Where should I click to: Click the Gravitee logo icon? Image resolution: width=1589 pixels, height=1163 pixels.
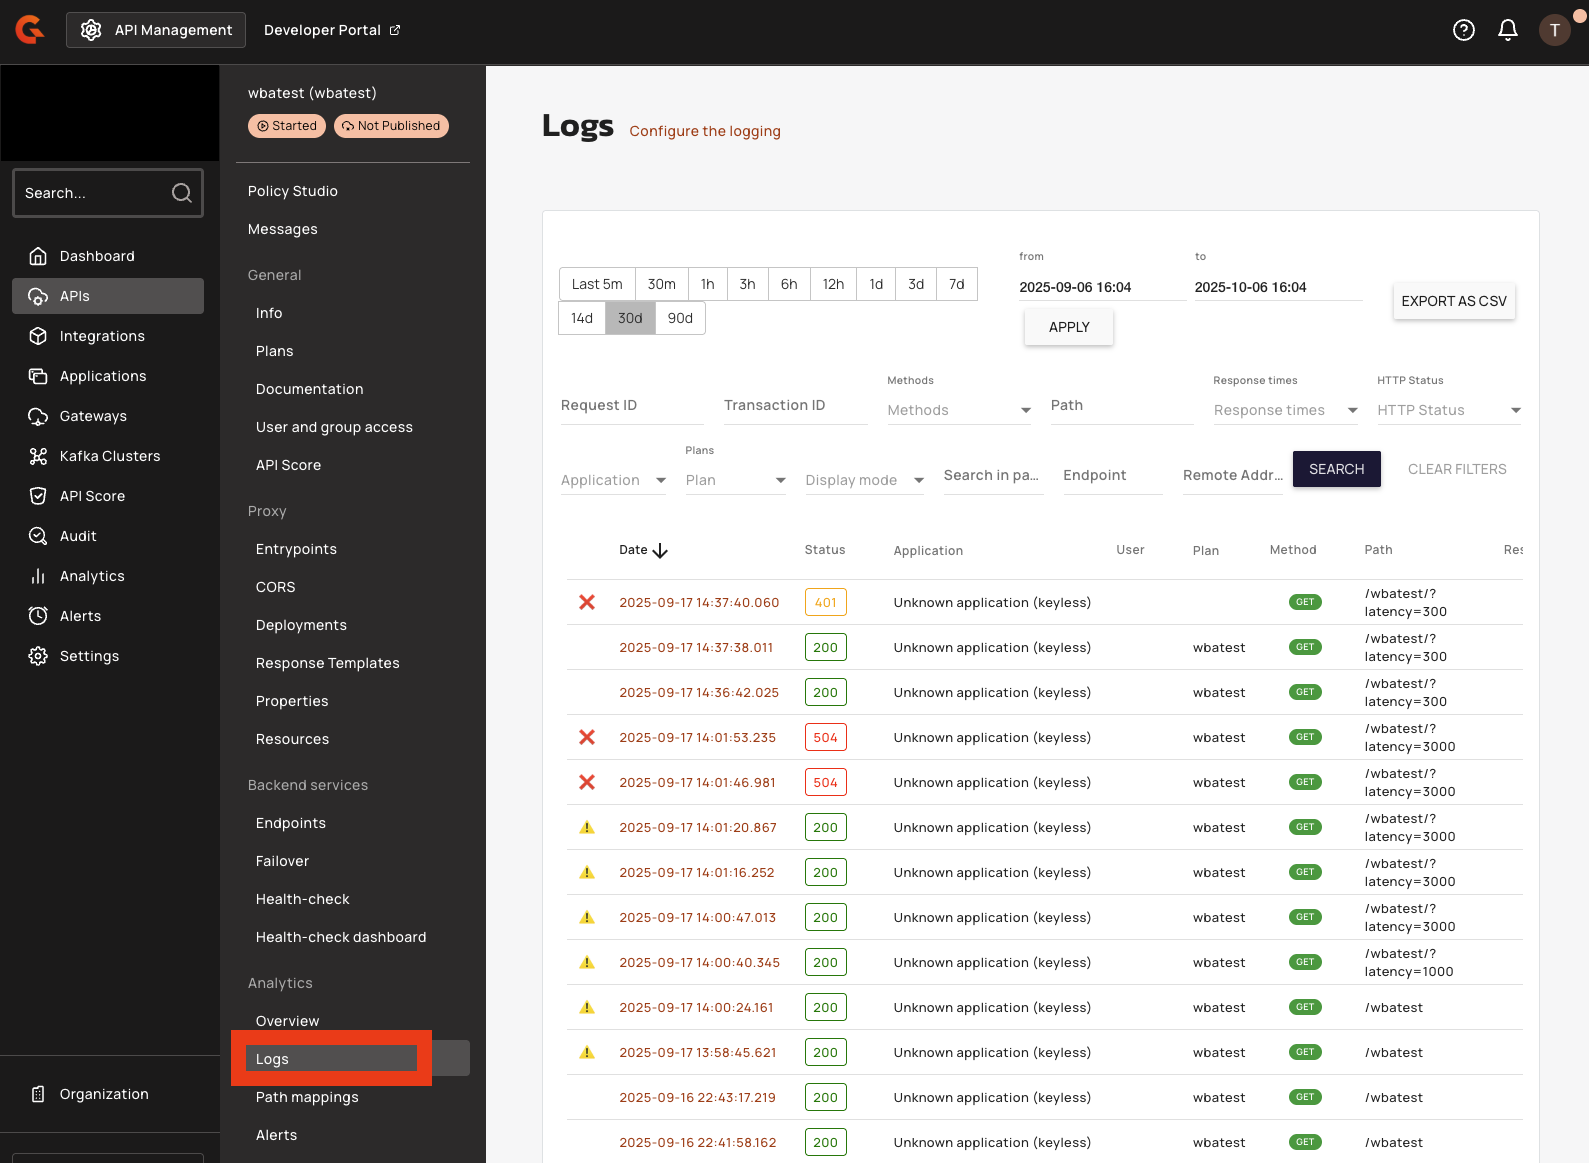pos(30,30)
